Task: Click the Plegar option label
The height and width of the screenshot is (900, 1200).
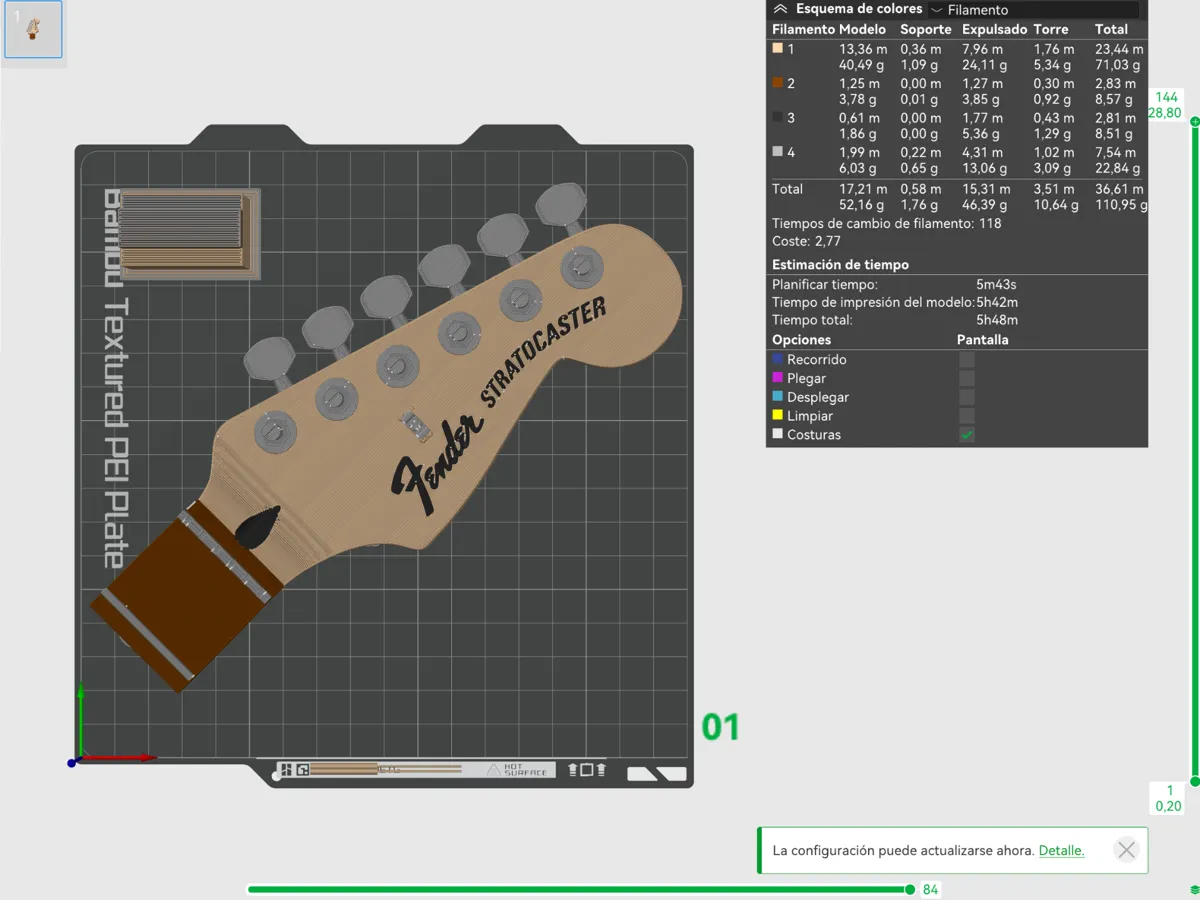Action: (807, 378)
